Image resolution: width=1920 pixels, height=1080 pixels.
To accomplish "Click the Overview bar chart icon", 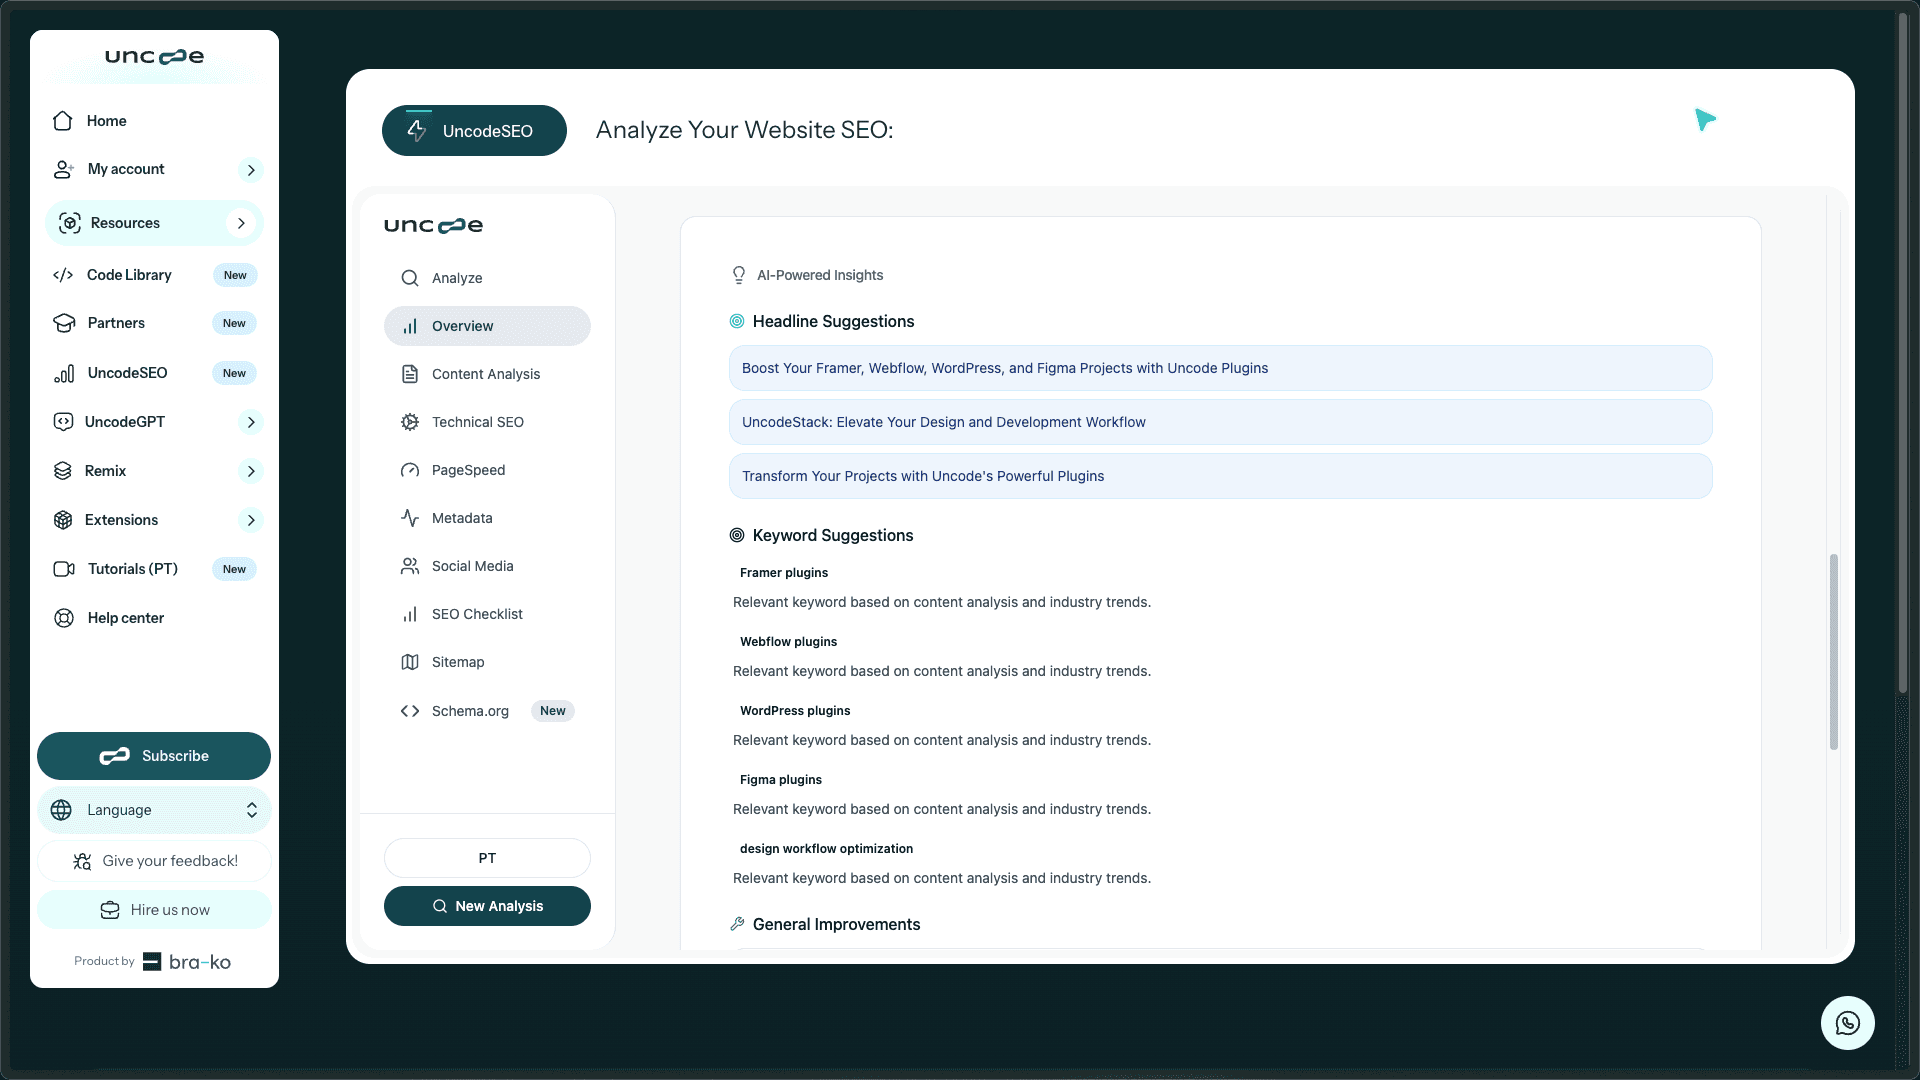I will 410,326.
